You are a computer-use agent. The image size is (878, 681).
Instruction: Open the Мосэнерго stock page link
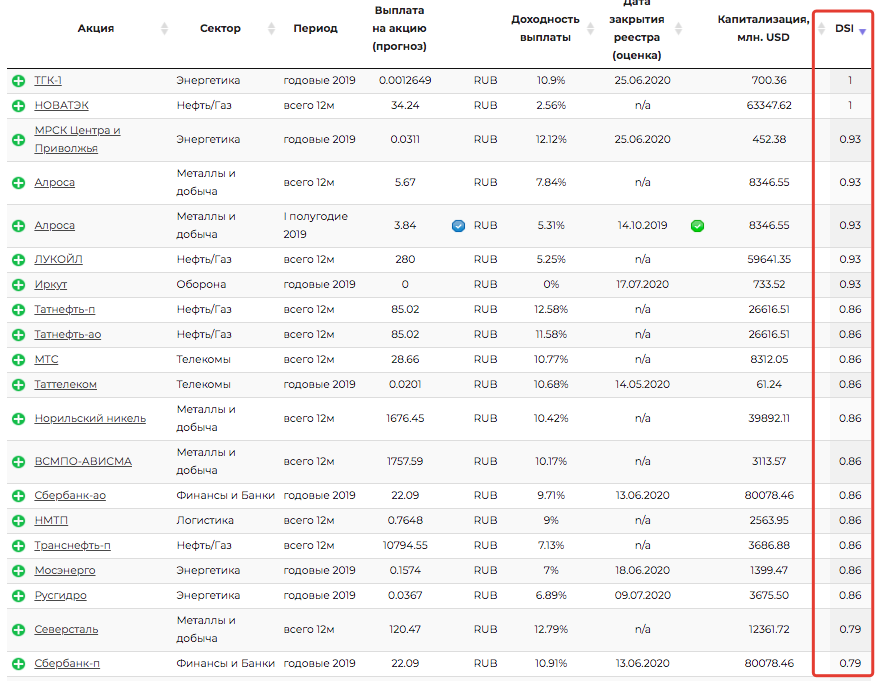[65, 570]
